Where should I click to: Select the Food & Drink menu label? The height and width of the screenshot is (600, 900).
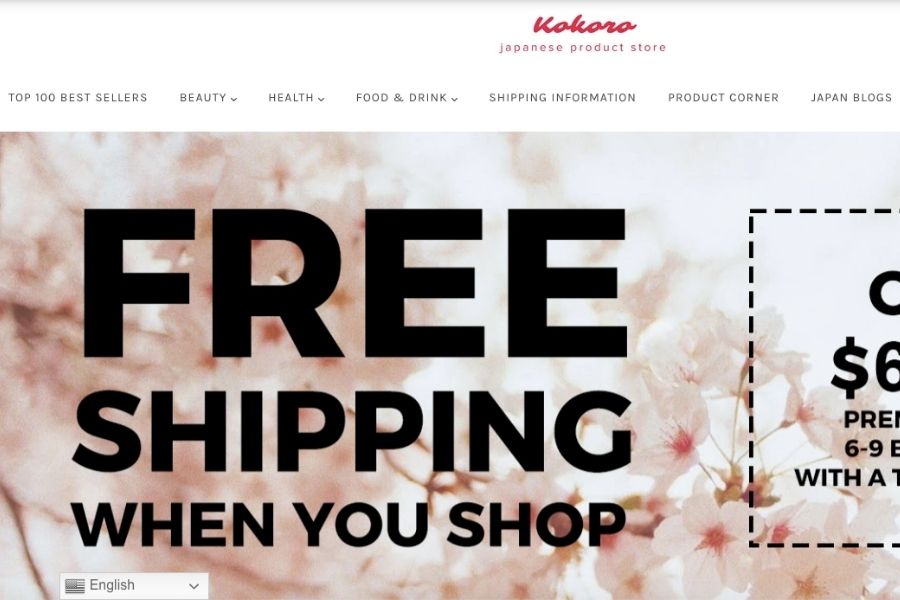point(401,98)
